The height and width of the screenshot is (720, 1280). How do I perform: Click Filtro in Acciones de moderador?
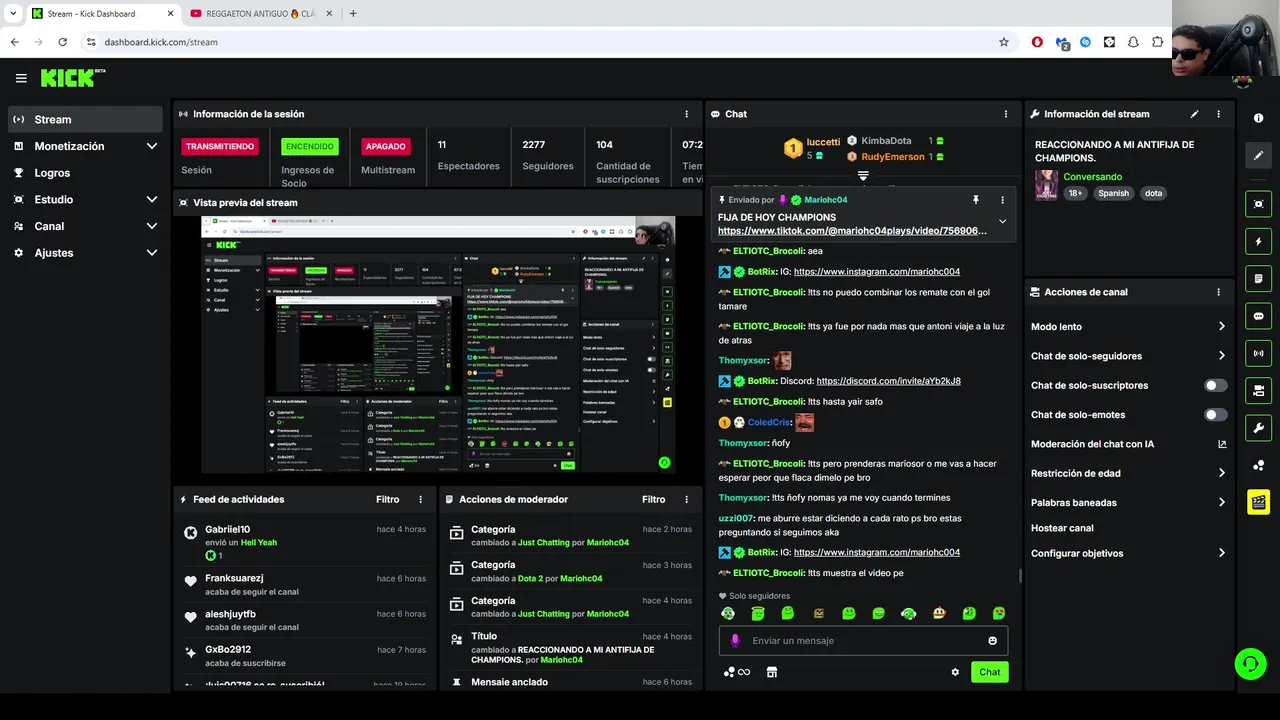pyautogui.click(x=654, y=499)
